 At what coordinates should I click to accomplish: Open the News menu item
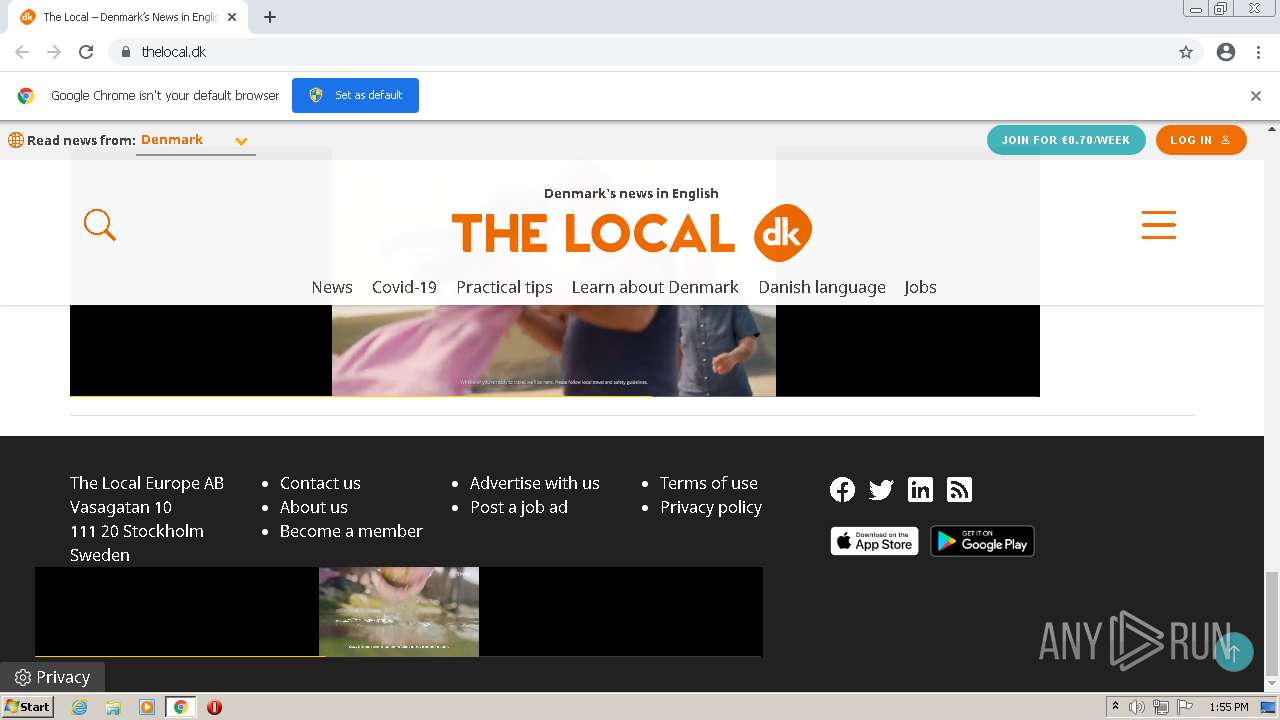(332, 287)
